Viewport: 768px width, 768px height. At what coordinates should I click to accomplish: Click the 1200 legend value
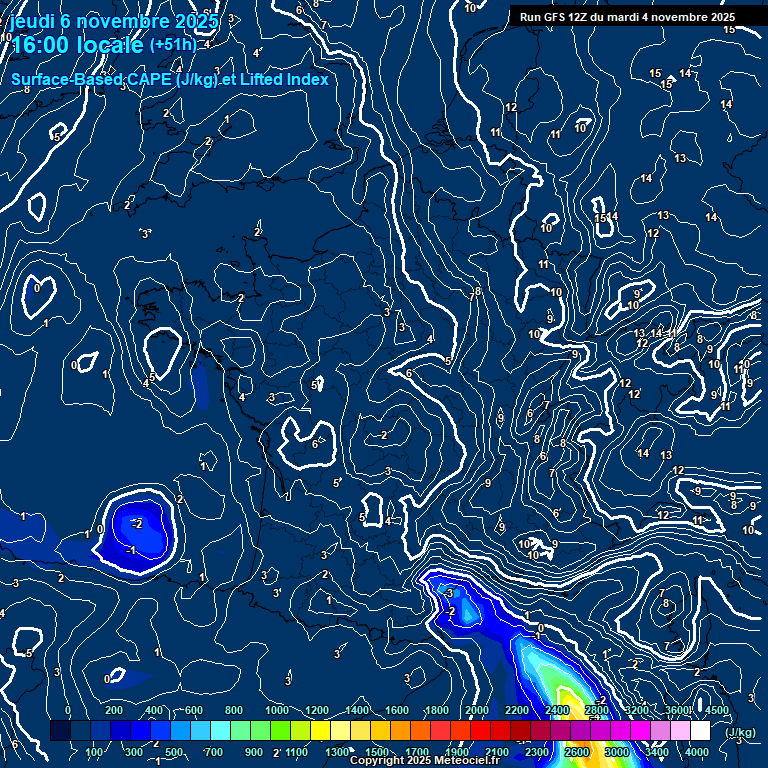coord(317,710)
